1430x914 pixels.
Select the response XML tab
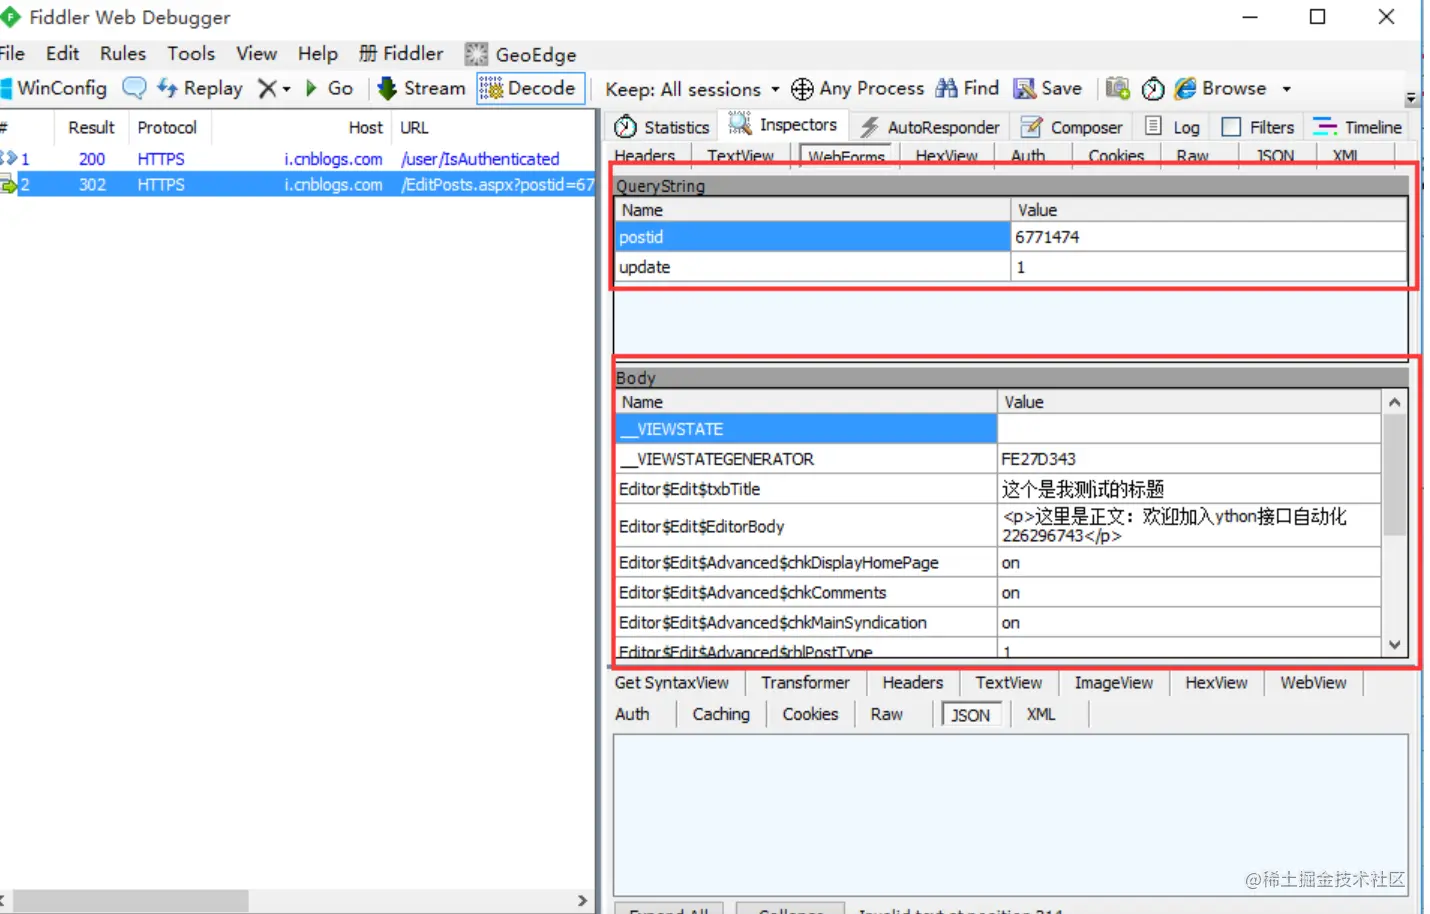pyautogui.click(x=1041, y=714)
